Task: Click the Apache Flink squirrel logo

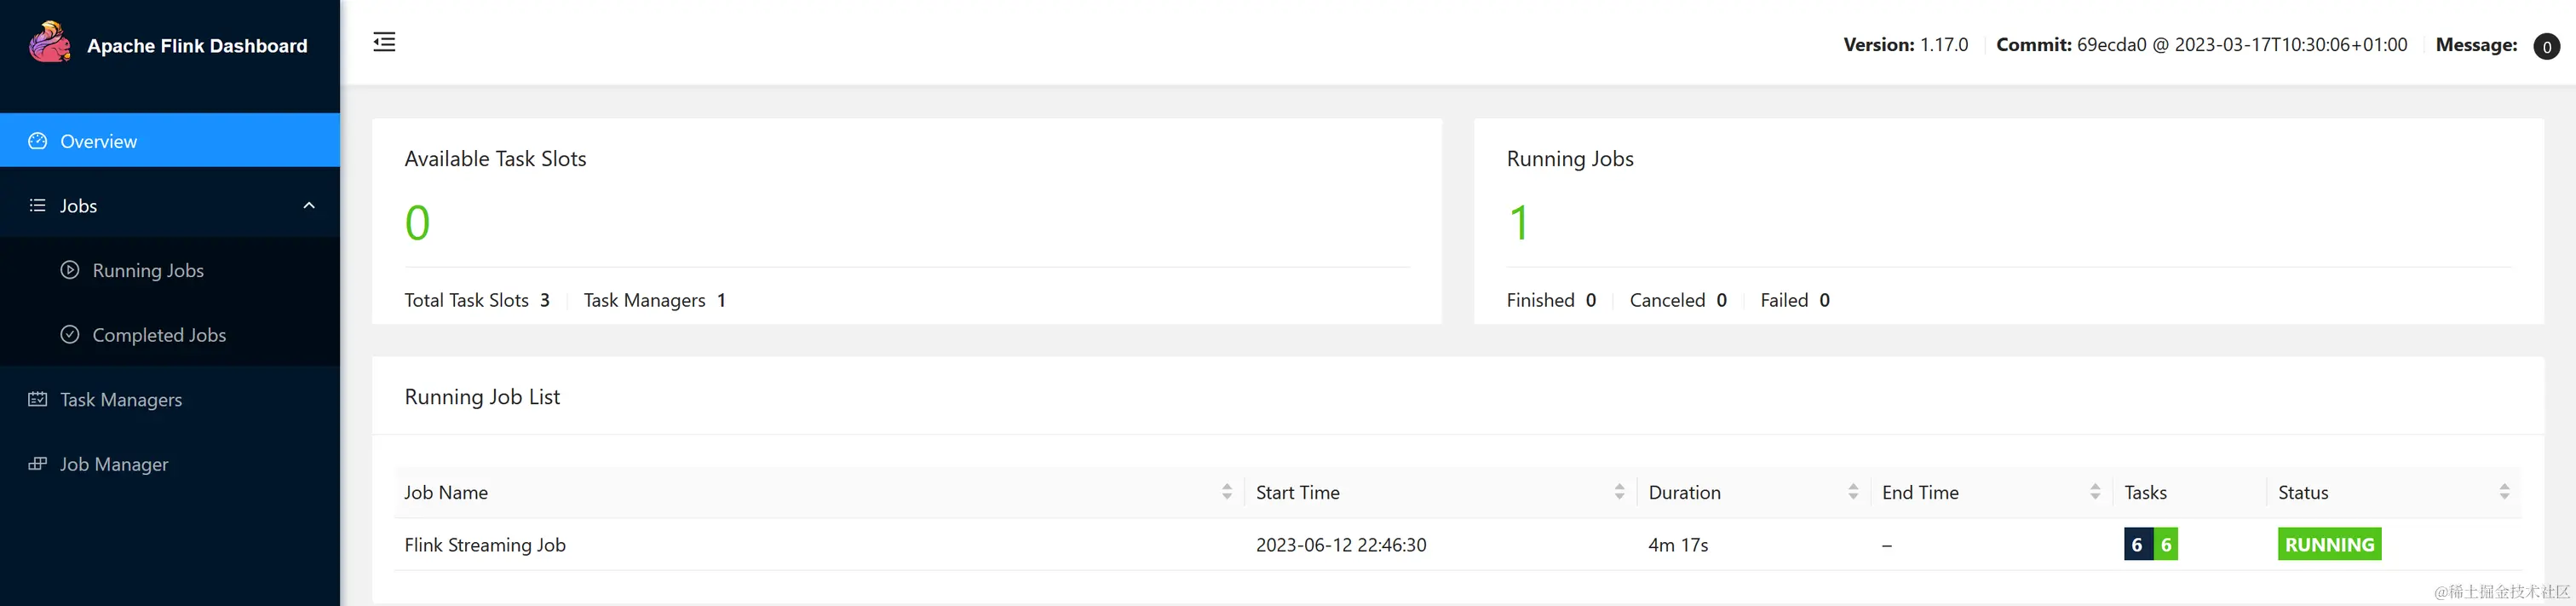Action: 49,43
